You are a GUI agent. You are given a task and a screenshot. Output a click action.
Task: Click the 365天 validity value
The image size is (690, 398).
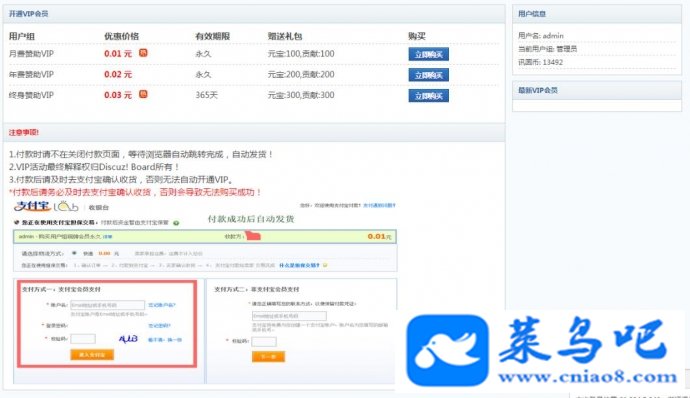[206, 95]
